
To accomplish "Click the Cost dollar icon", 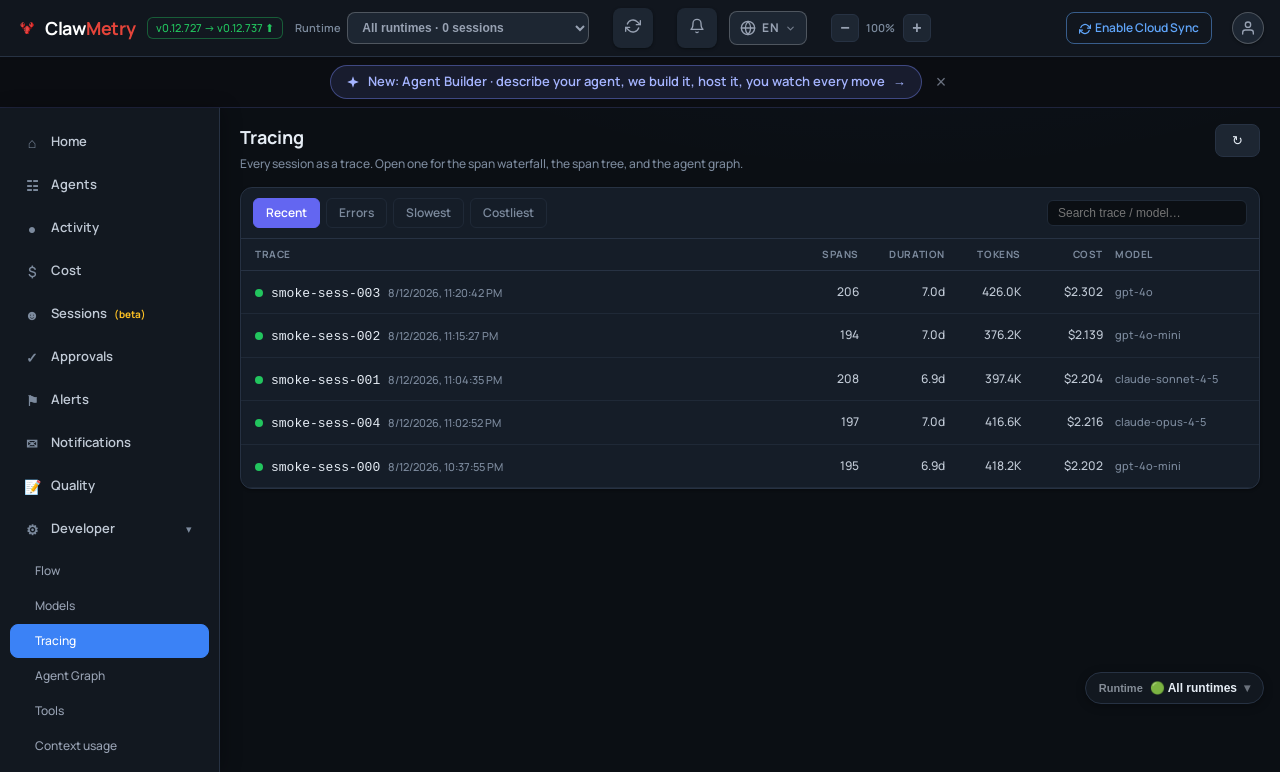I will tap(32, 272).
